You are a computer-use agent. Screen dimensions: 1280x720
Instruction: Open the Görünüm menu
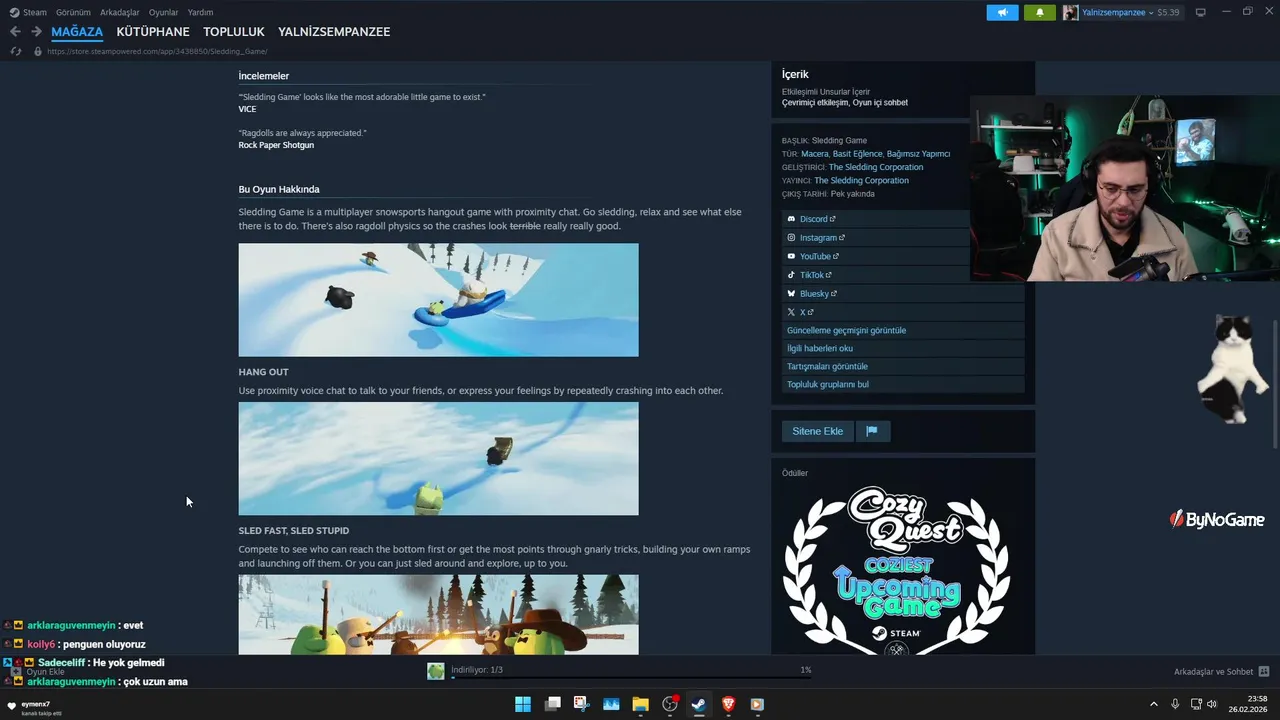[73, 12]
